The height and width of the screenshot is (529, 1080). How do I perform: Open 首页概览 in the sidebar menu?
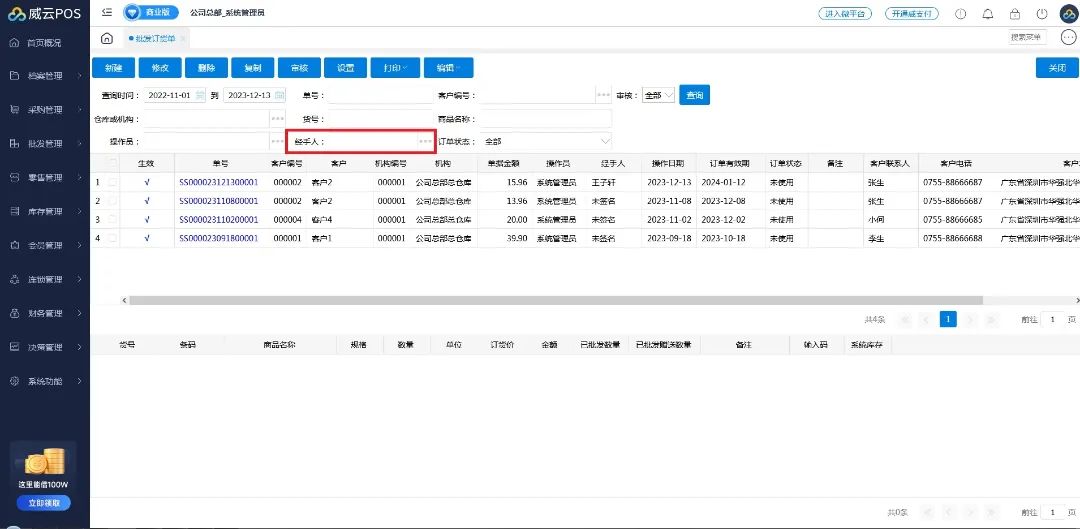point(44,43)
